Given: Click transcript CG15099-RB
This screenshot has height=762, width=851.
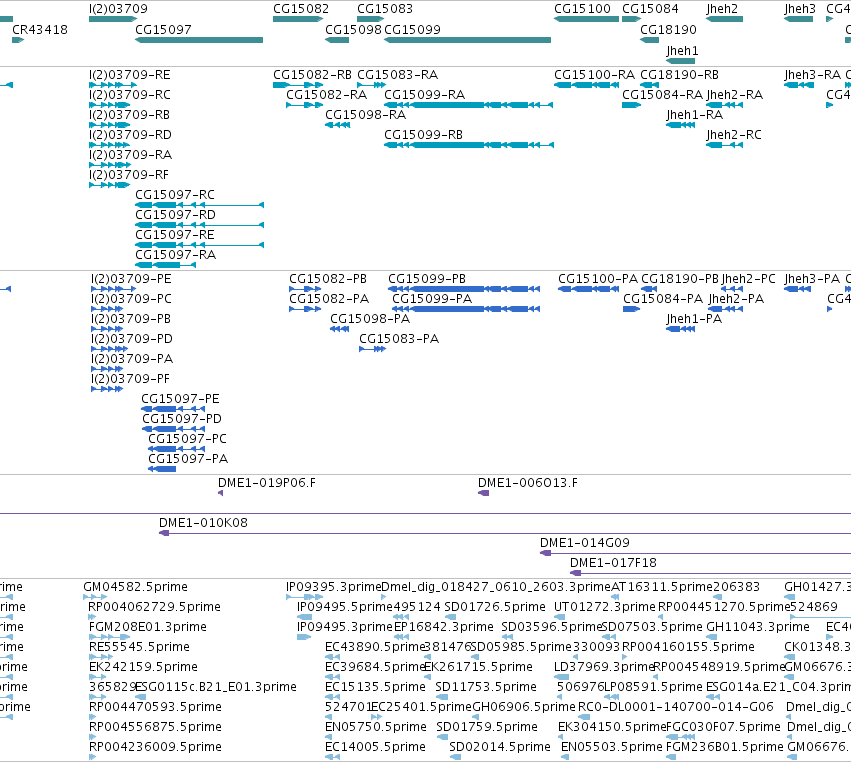Looking at the screenshot, I should pos(469,145).
